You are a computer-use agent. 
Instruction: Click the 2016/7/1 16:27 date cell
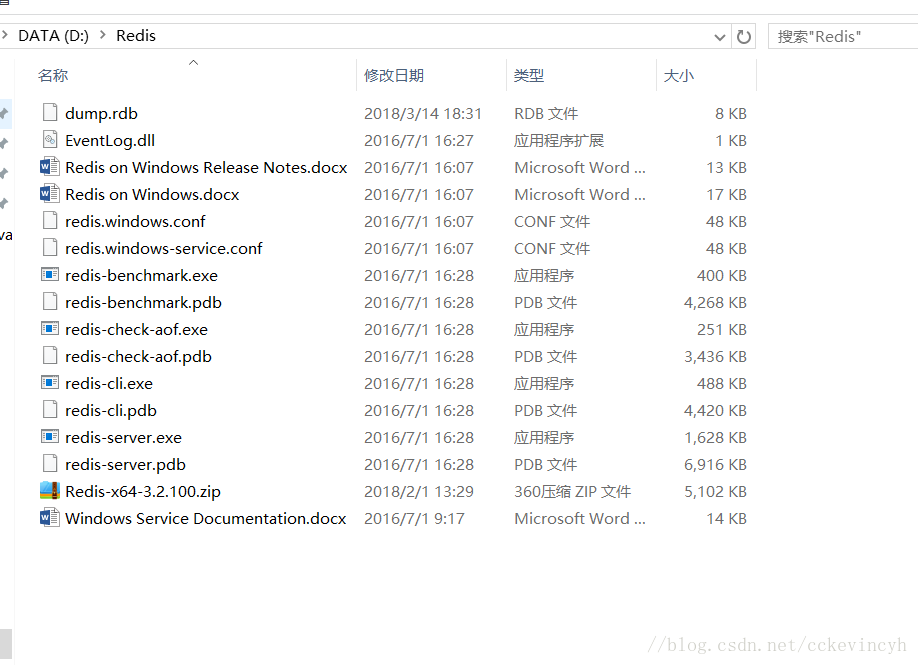pos(419,140)
